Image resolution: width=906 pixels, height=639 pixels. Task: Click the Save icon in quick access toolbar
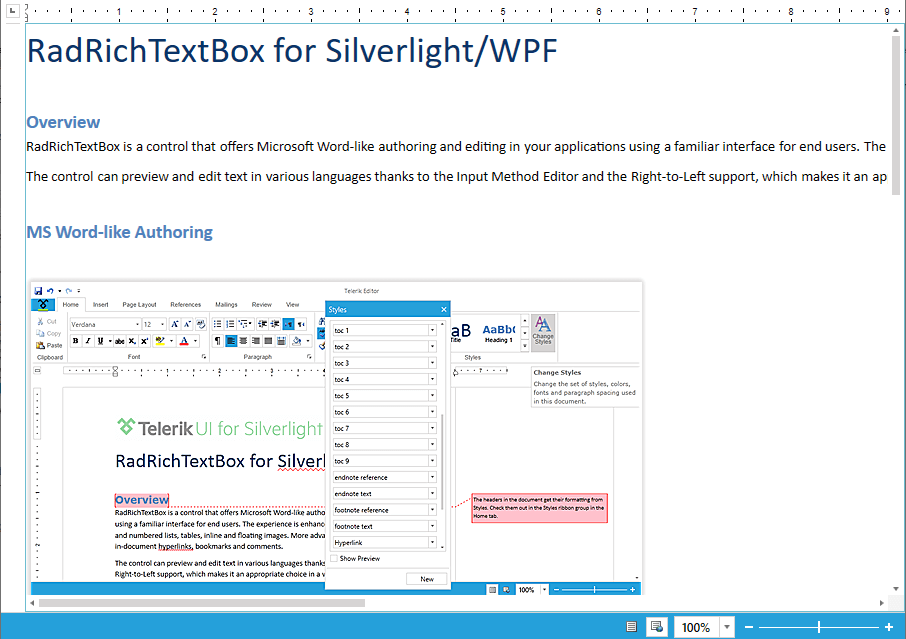point(37,289)
